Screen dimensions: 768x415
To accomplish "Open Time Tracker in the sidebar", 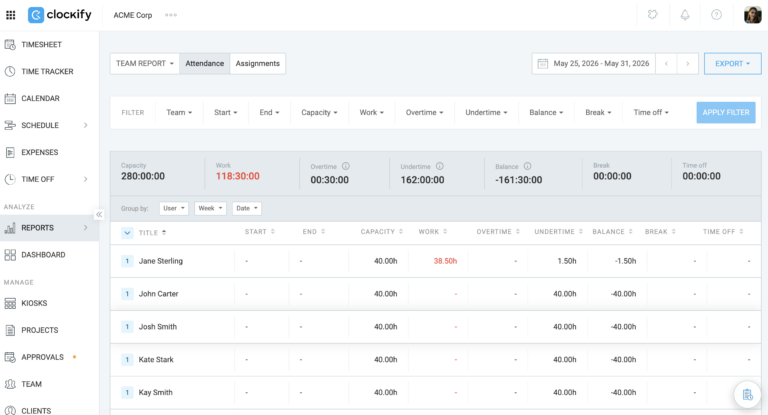I will [x=47, y=72].
